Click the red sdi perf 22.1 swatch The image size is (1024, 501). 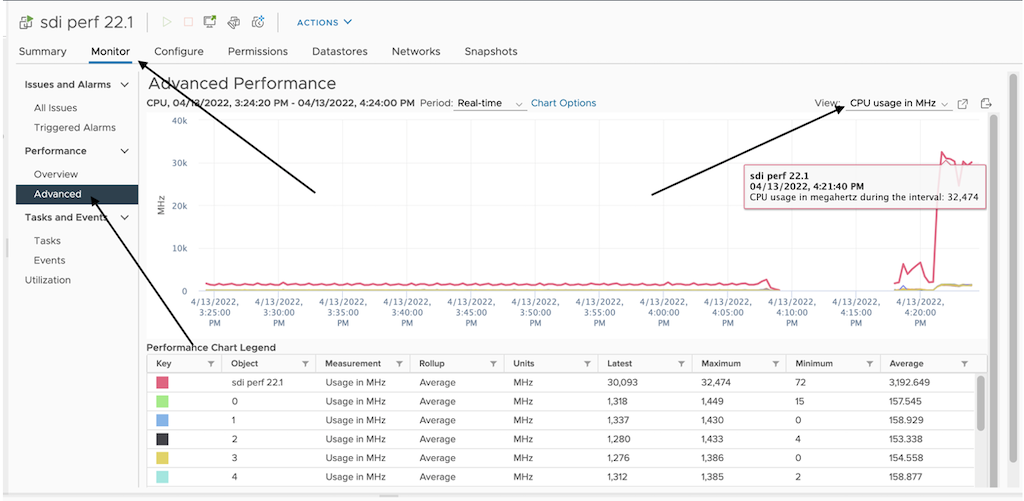point(162,383)
